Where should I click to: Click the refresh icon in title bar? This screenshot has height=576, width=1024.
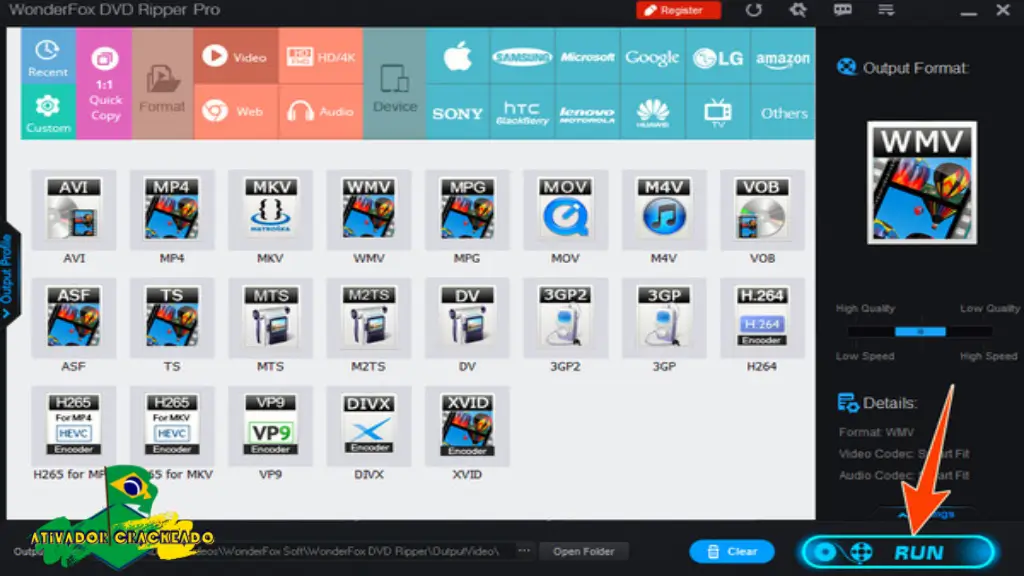pos(754,10)
